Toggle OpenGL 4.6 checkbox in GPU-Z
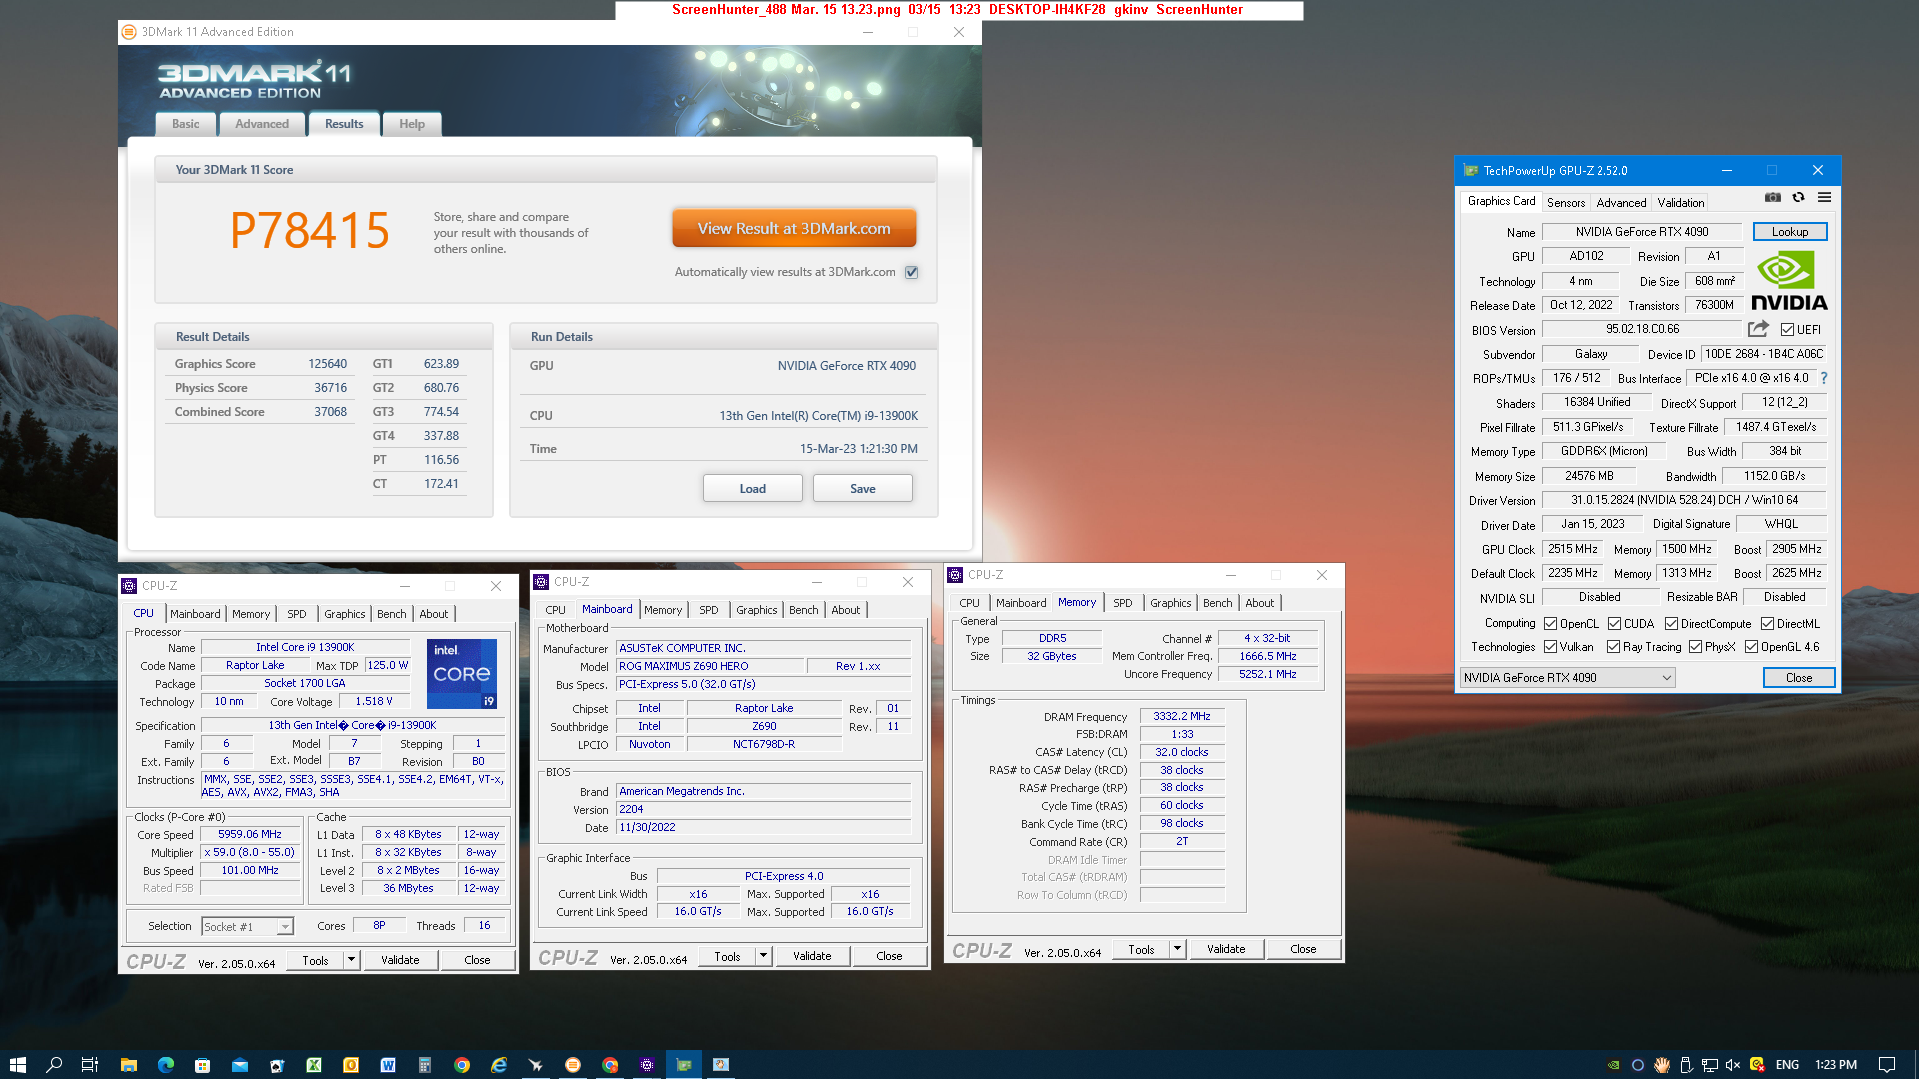Image resolution: width=1919 pixels, height=1079 pixels. (1751, 647)
